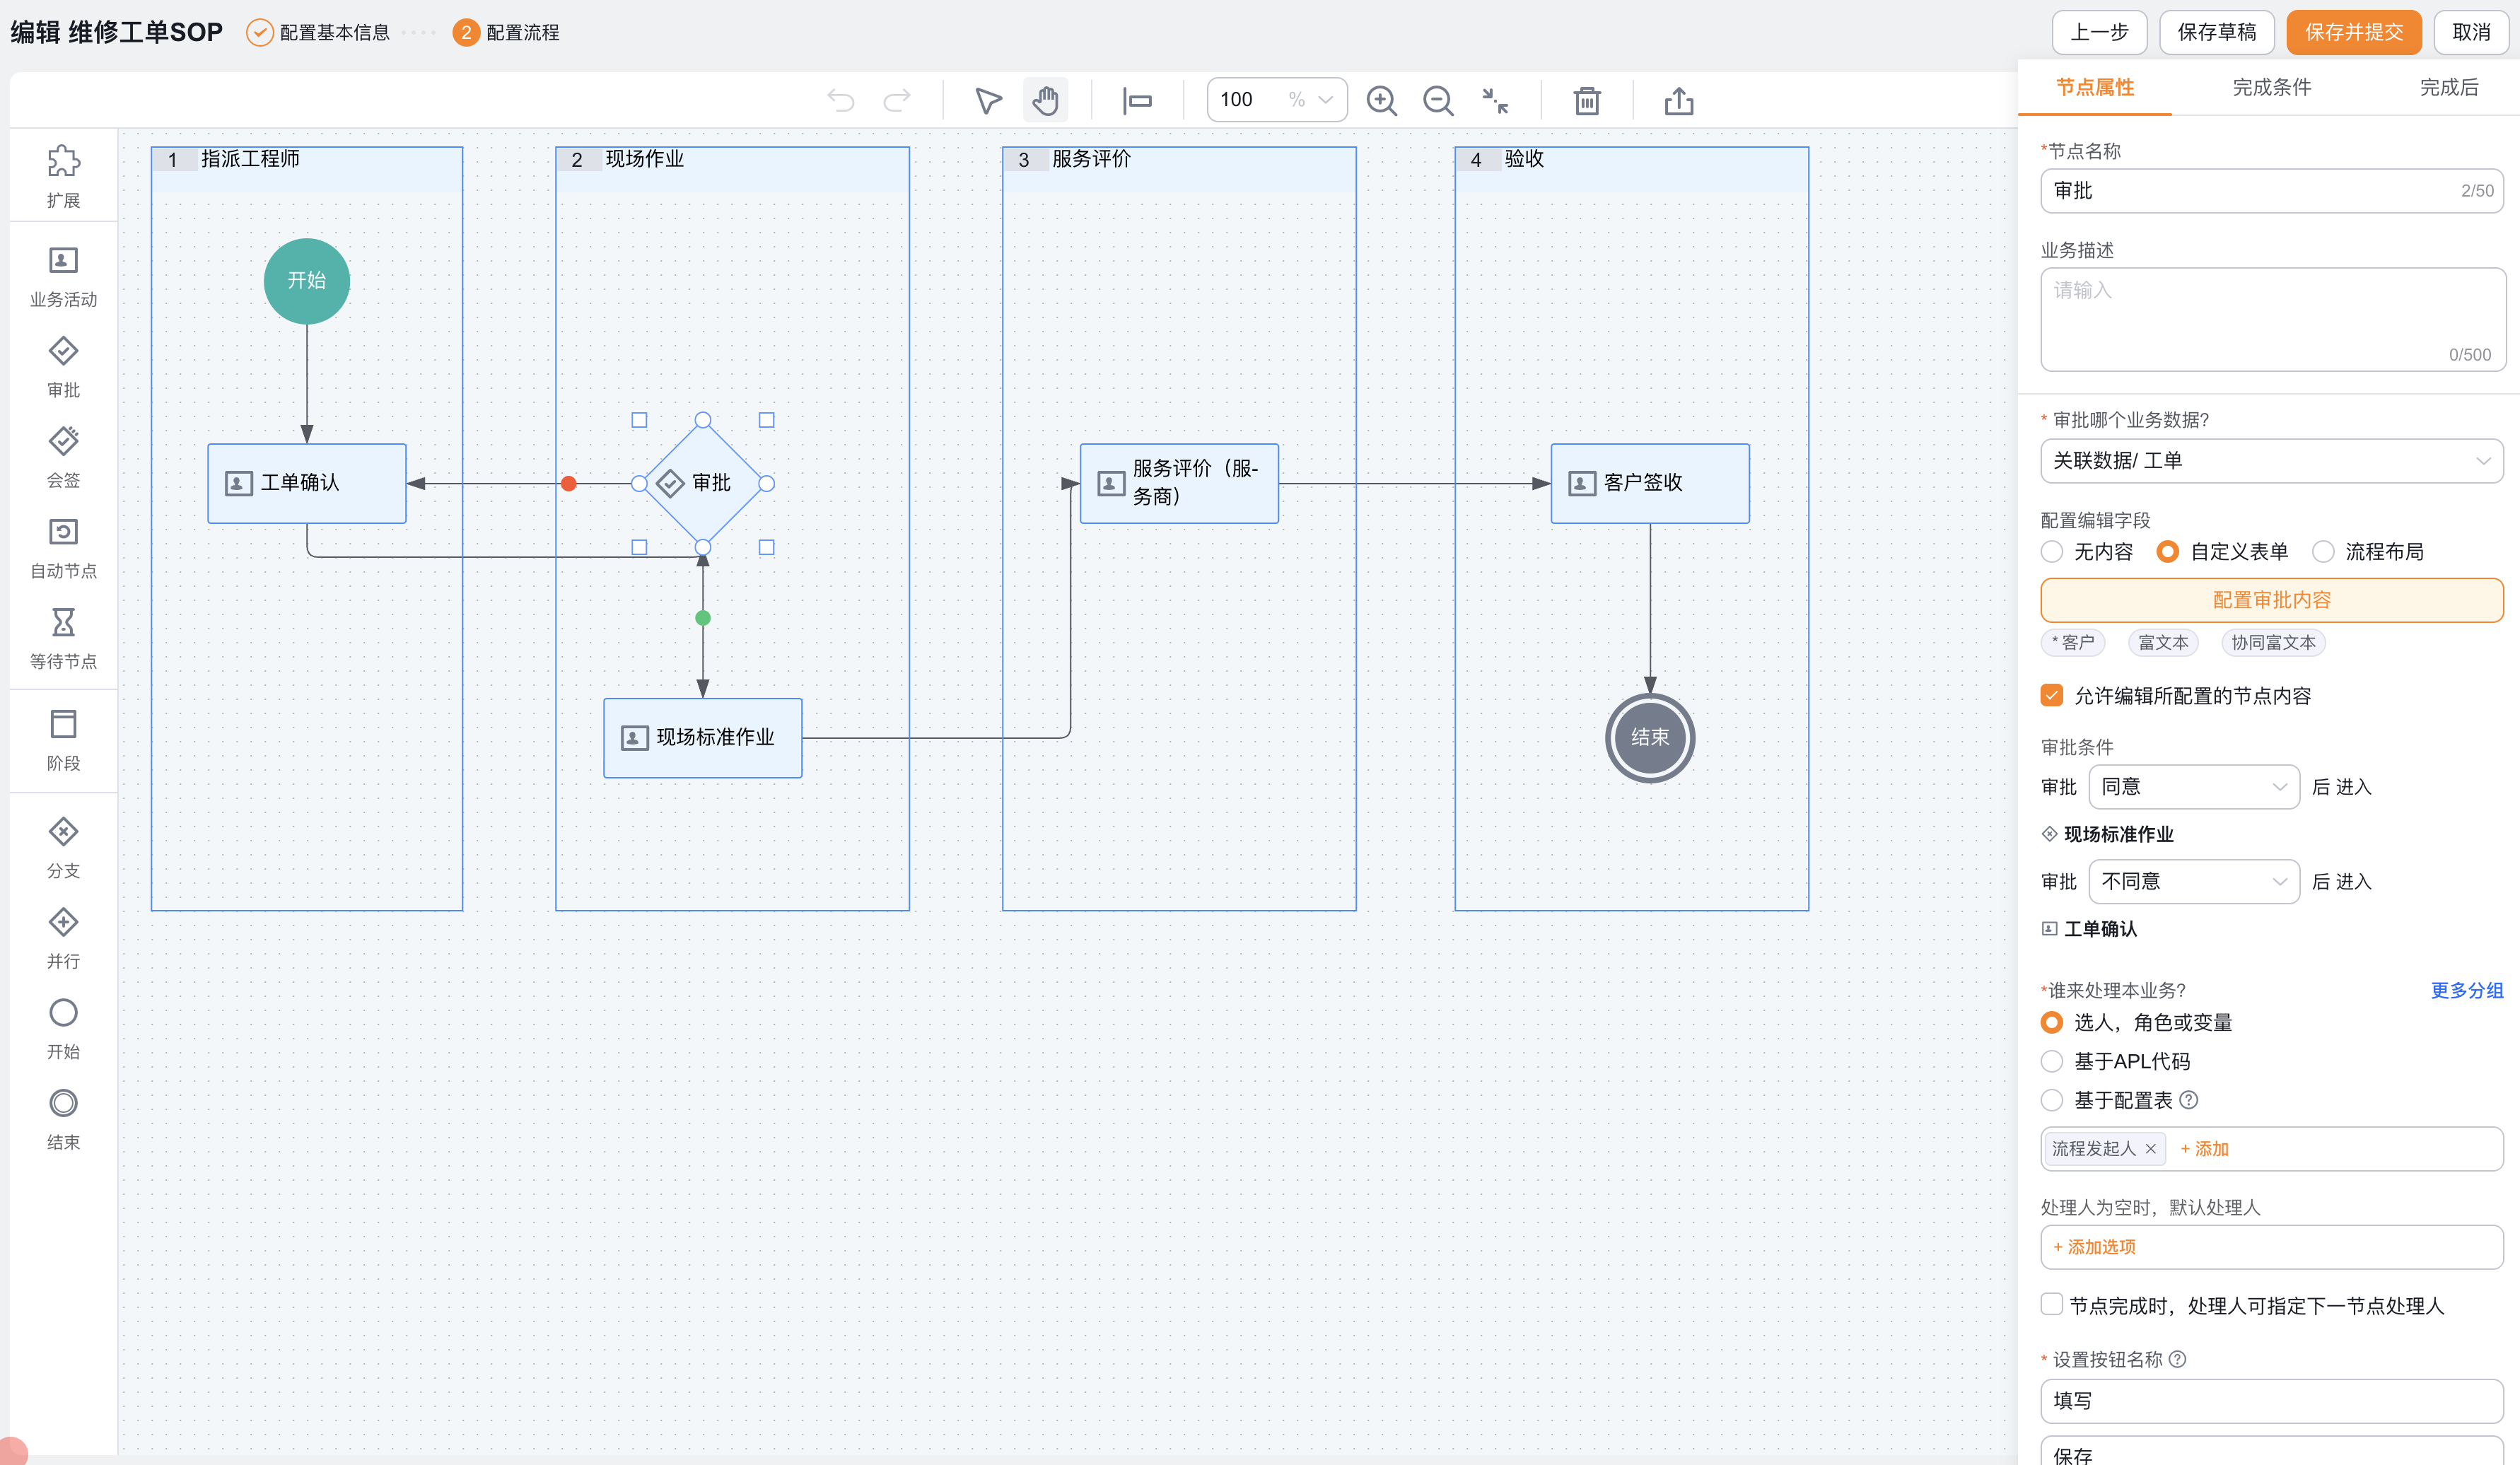Choose the 并行 gateway icon
Image resolution: width=2520 pixels, height=1465 pixels.
[63, 922]
